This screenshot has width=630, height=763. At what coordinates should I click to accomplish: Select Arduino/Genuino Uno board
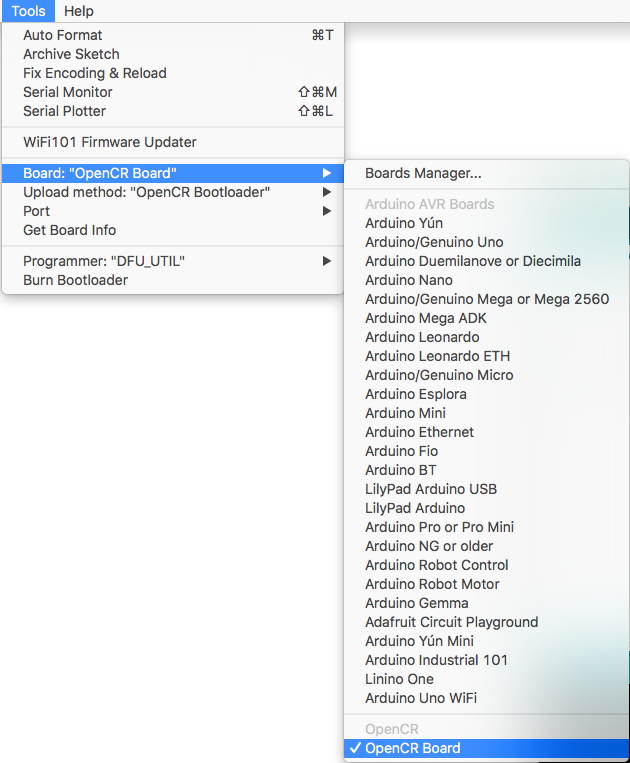tap(486, 242)
